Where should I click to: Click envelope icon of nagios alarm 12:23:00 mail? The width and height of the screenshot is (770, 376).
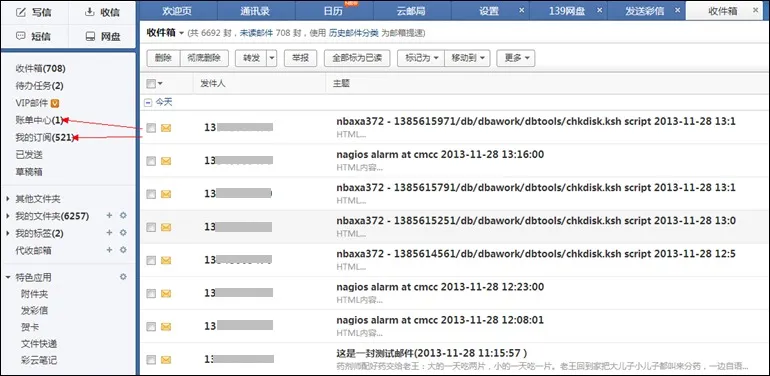[166, 294]
